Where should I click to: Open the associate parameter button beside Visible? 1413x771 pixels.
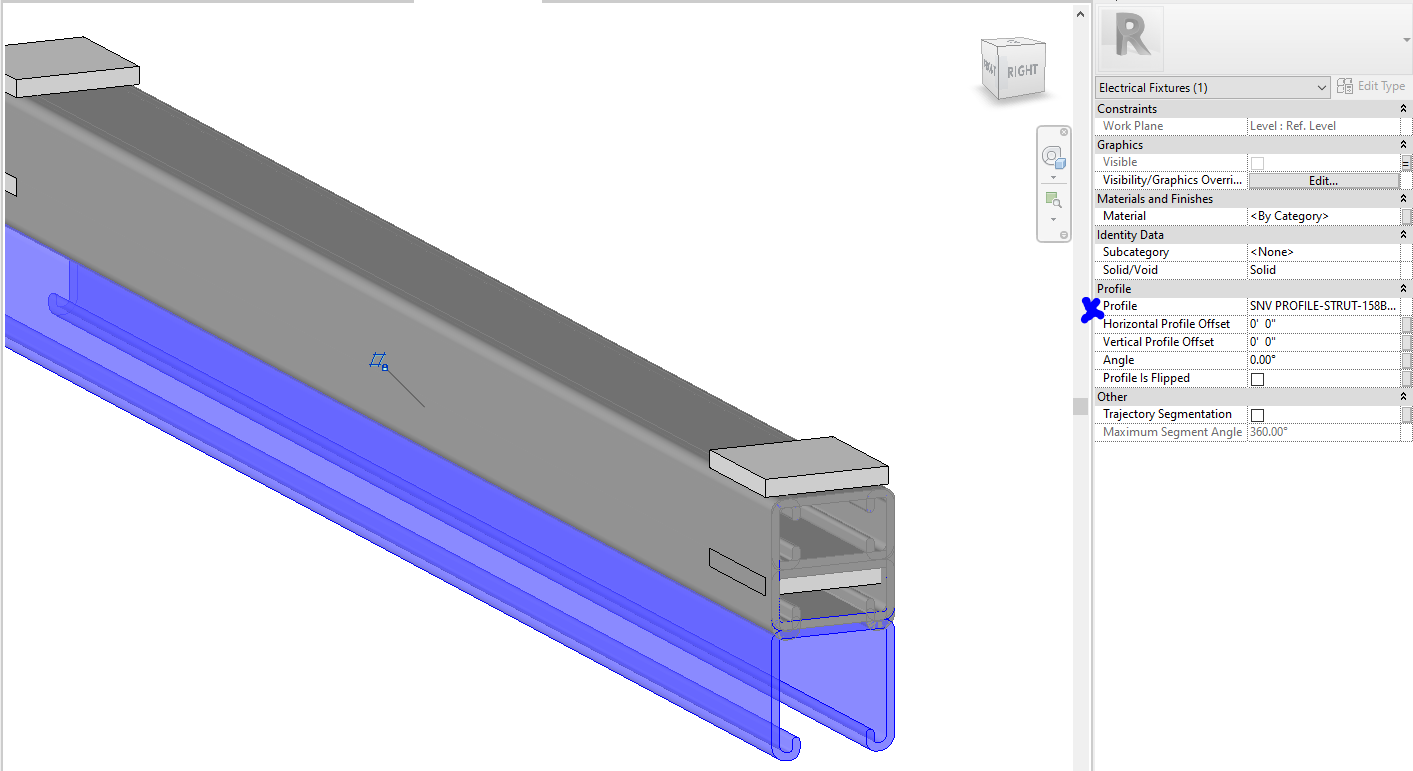pos(1408,162)
